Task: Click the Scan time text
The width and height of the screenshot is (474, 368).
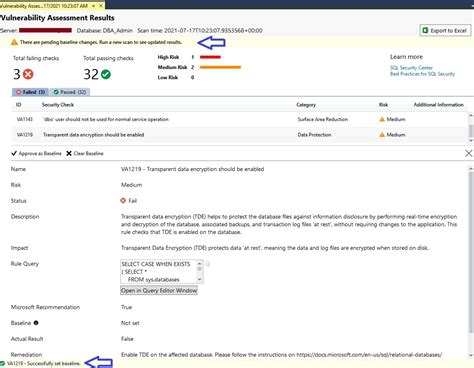Action: click(x=200, y=30)
